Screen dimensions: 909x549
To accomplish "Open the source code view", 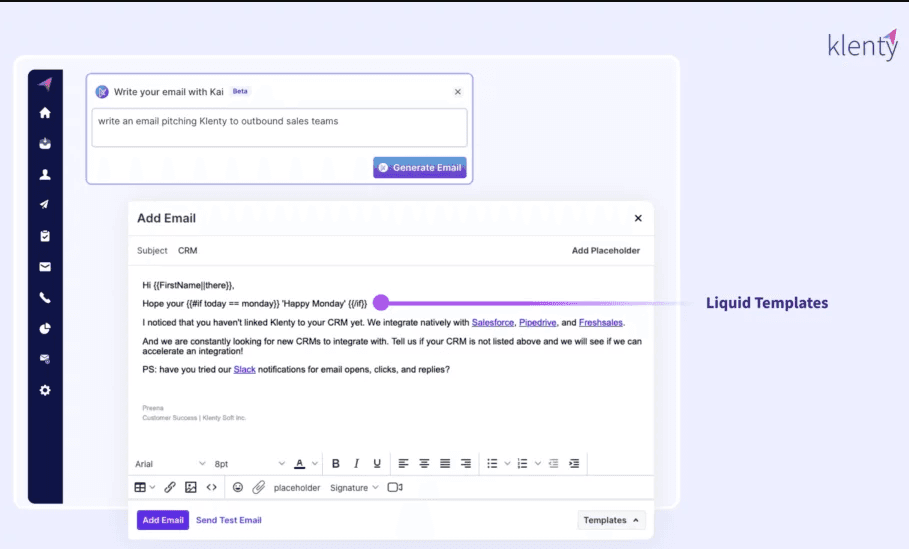I will click(x=212, y=487).
